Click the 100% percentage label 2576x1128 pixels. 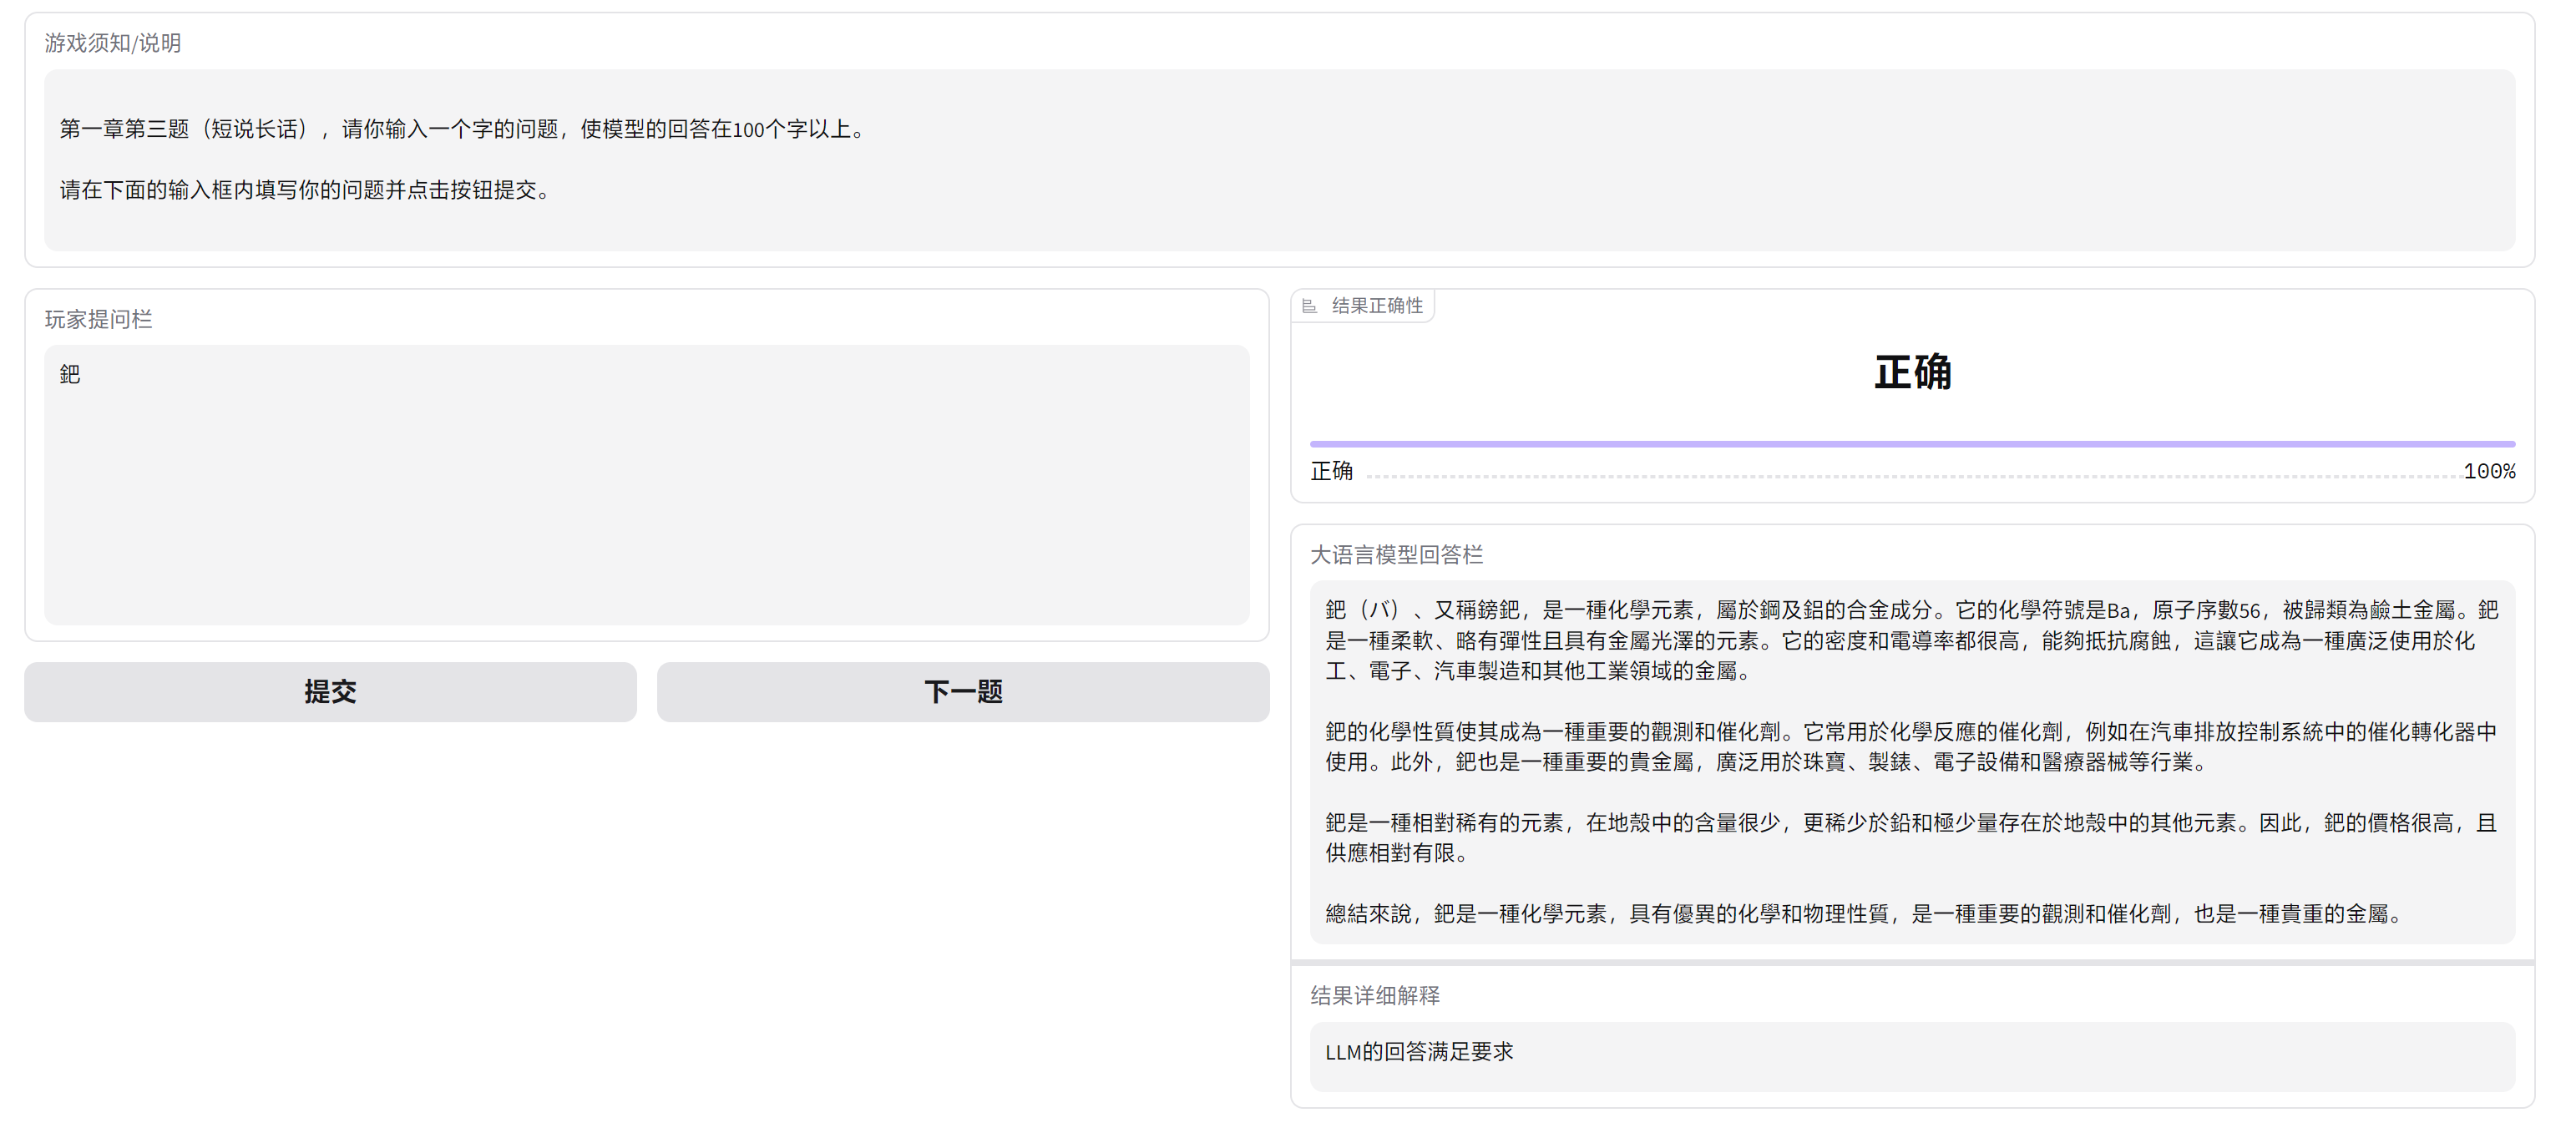(x=2491, y=470)
